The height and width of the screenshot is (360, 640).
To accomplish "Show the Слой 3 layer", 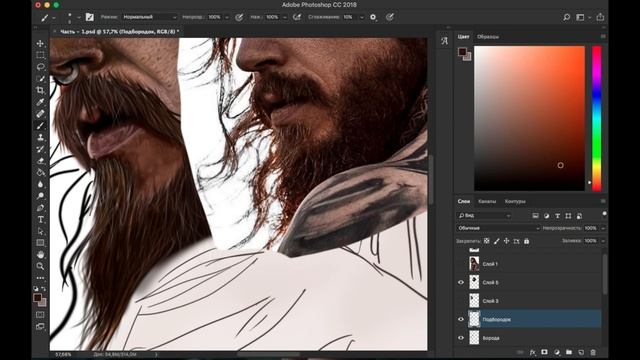I will click(461, 301).
